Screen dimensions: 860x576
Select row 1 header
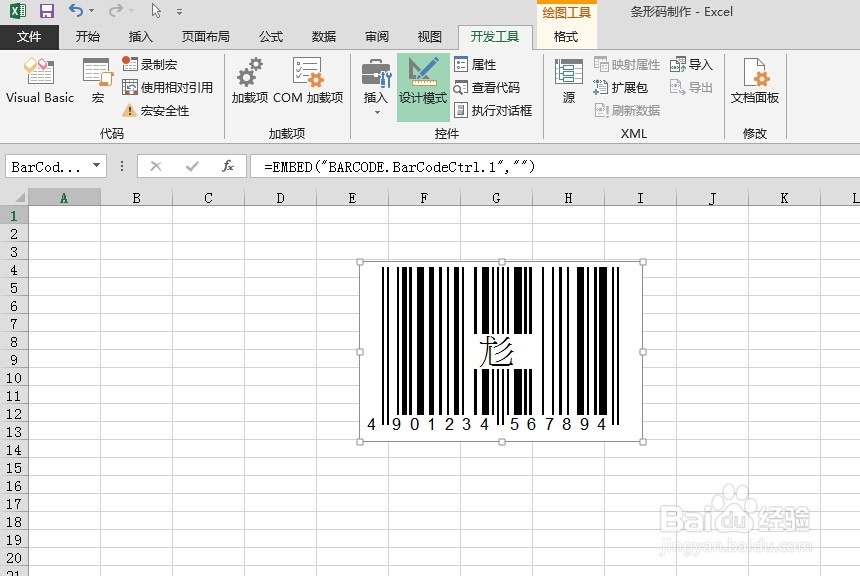14,216
